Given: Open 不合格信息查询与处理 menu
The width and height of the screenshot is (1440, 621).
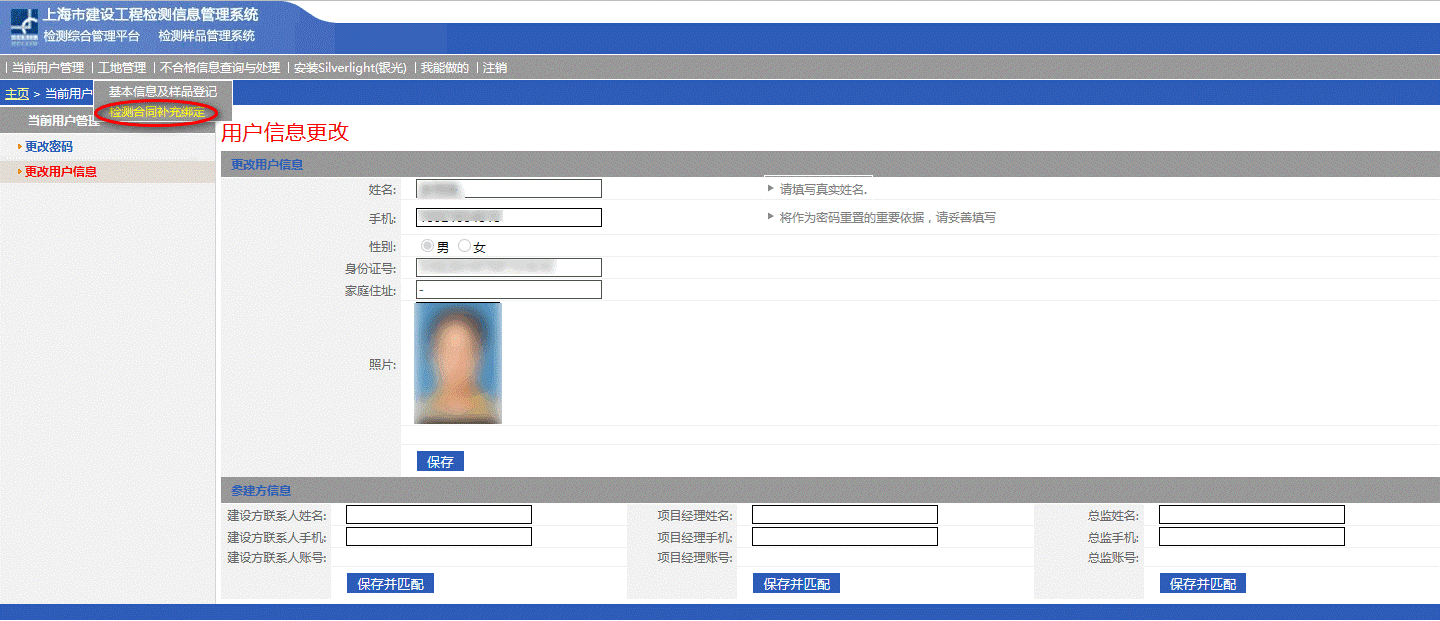Looking at the screenshot, I should point(220,68).
